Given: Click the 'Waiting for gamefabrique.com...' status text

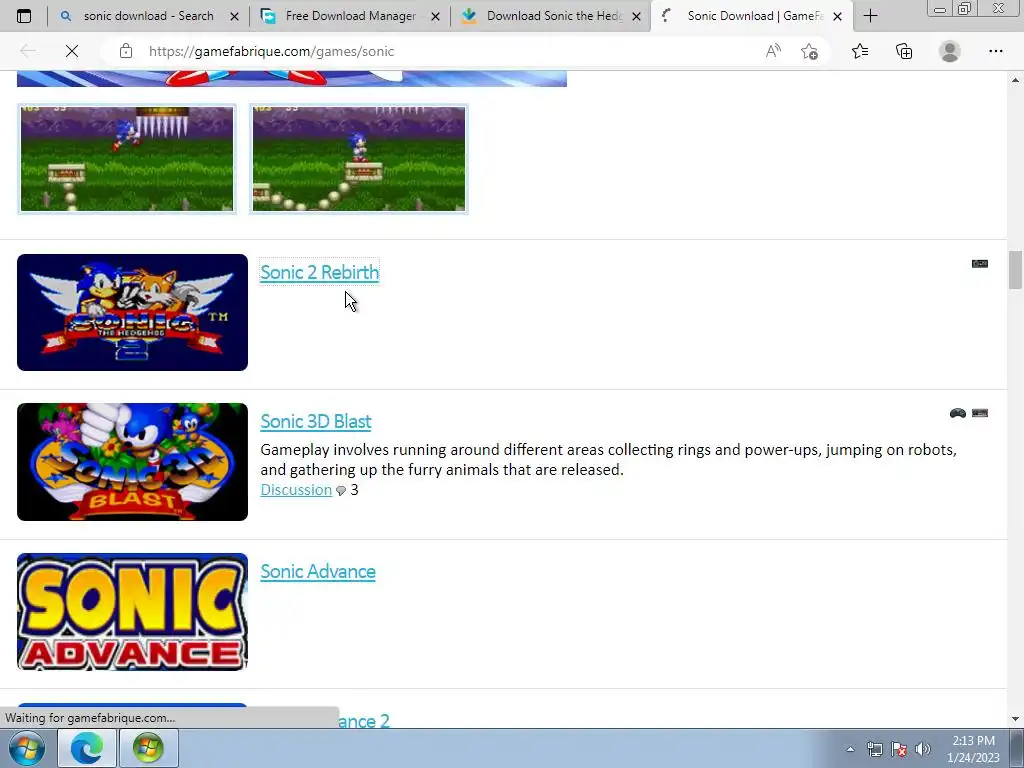Looking at the screenshot, I should 90,718.
